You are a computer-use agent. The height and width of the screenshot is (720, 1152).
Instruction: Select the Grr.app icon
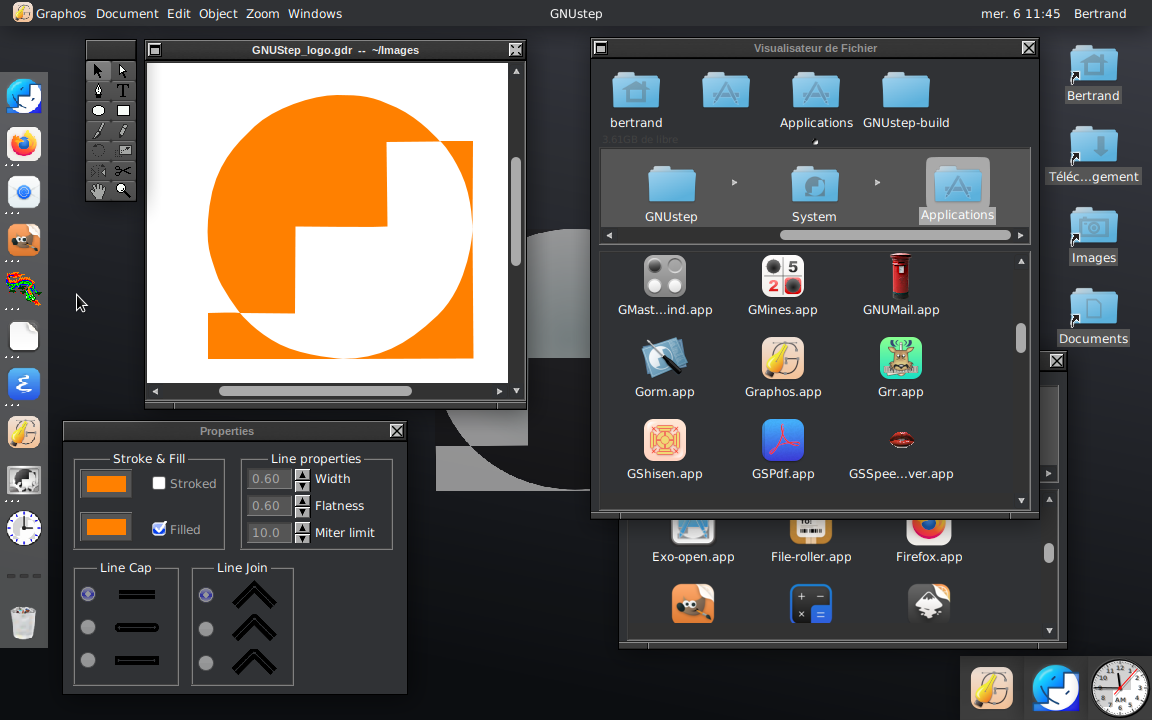point(901,359)
